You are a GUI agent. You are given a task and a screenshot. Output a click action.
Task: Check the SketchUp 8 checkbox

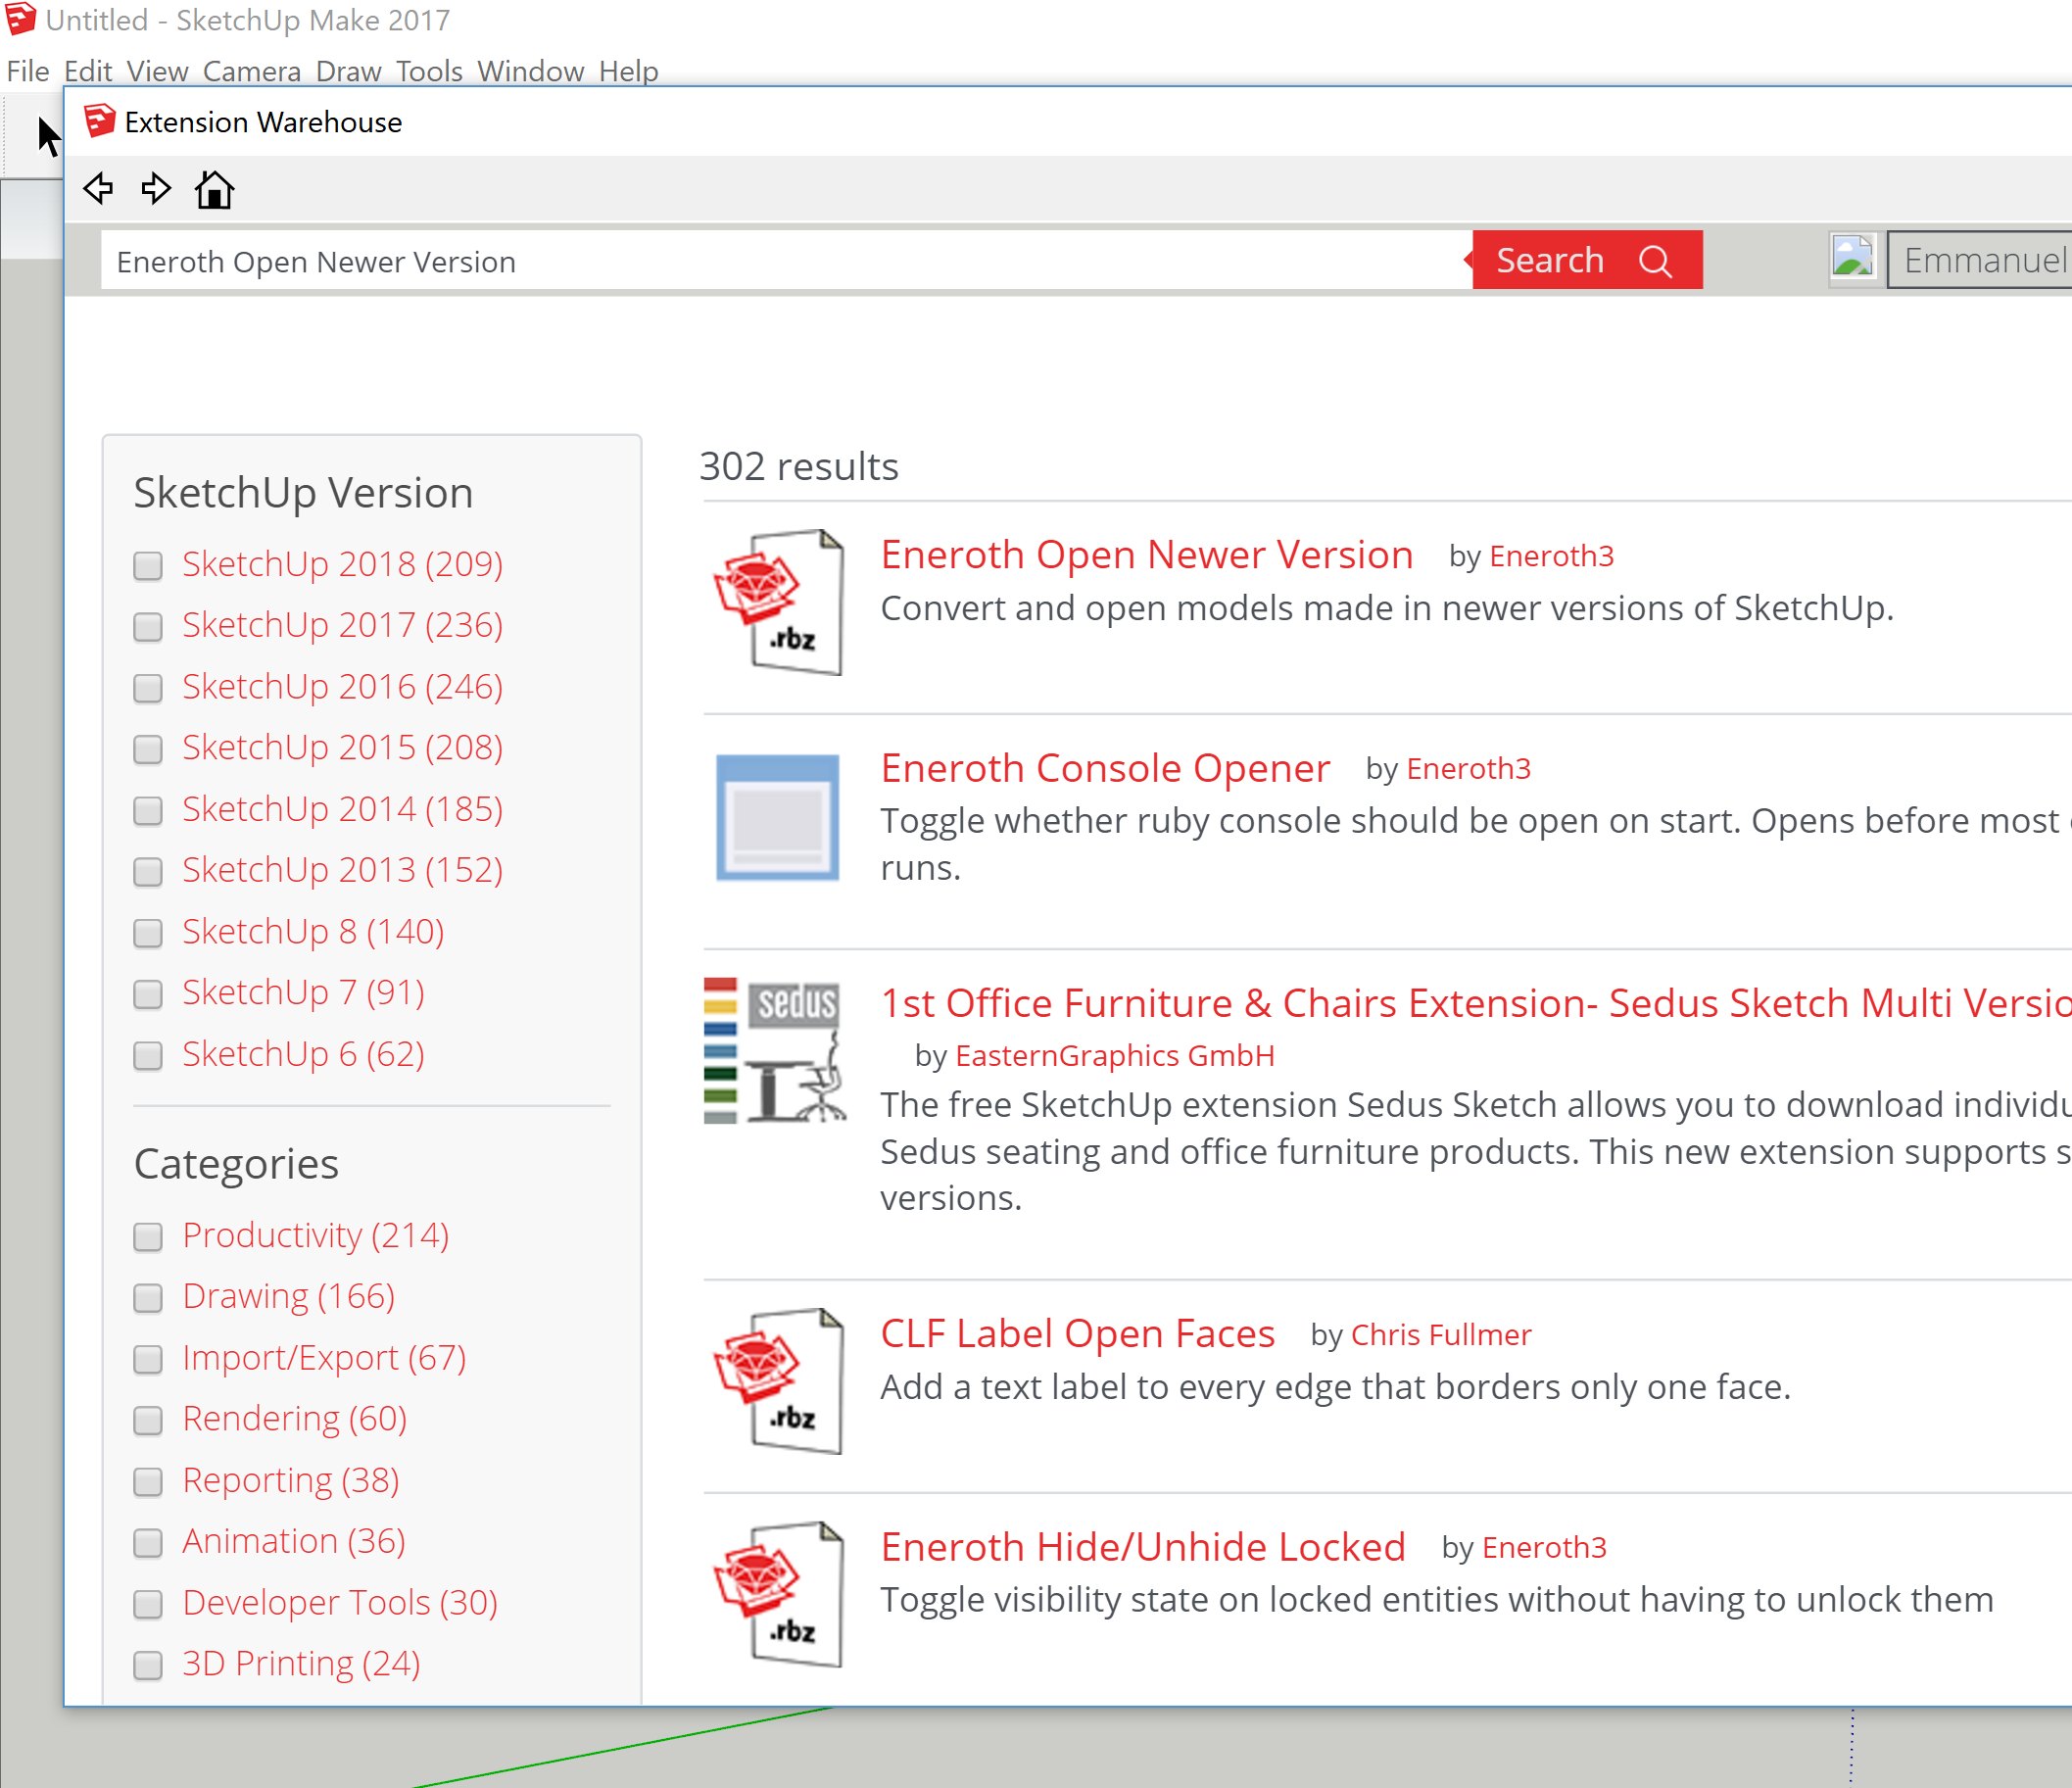point(148,933)
